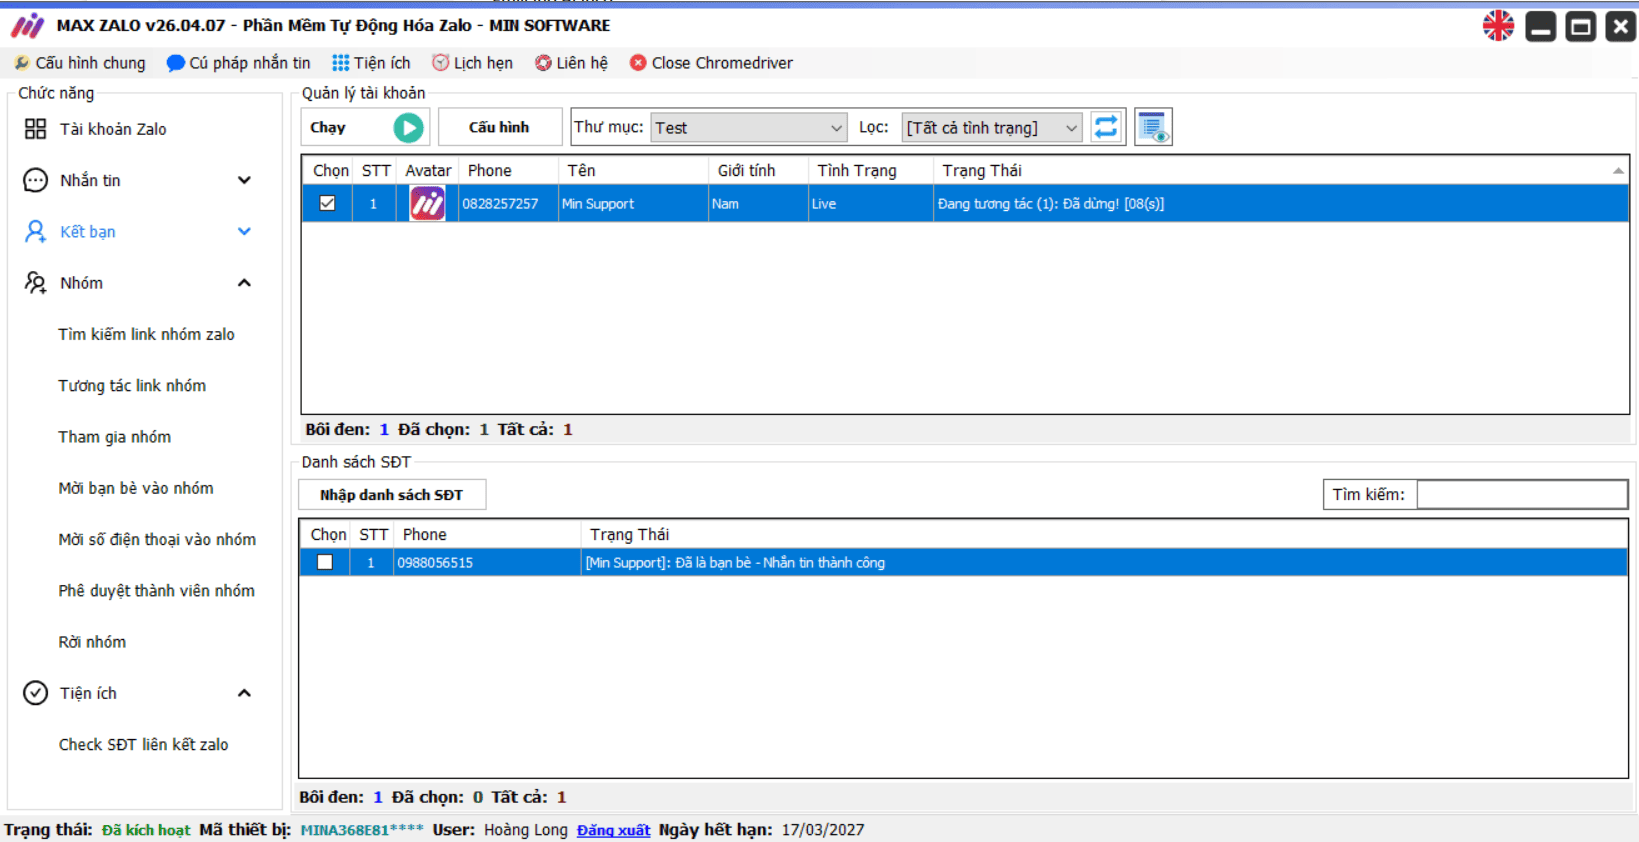The image size is (1639, 842).
Task: Click the Giới tính column header
Action: pos(758,171)
